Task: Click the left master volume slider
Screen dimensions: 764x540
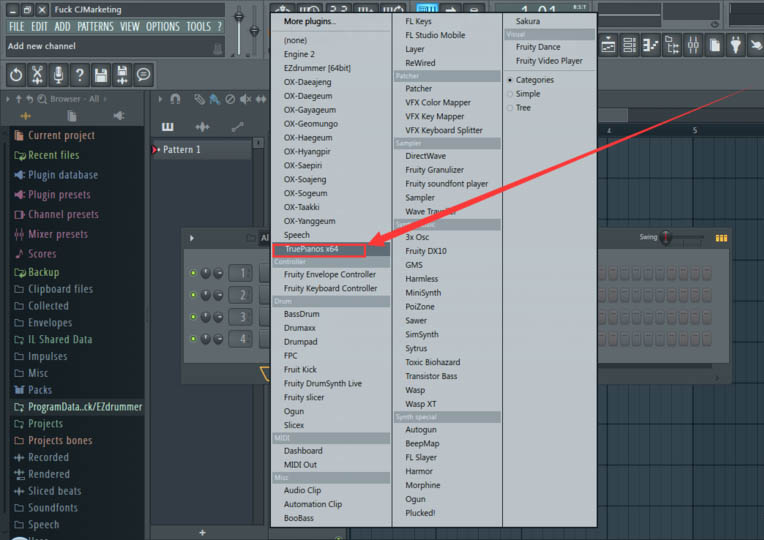Action: tap(239, 29)
